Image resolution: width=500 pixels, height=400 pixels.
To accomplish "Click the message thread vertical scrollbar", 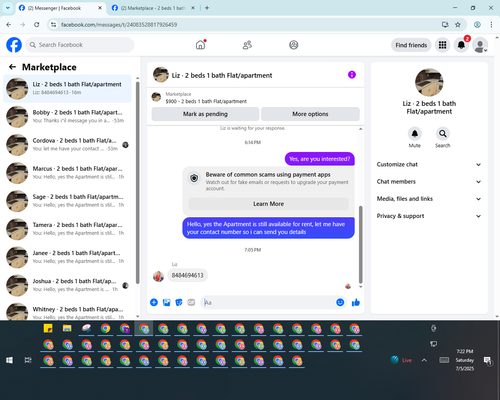I will 360,244.
